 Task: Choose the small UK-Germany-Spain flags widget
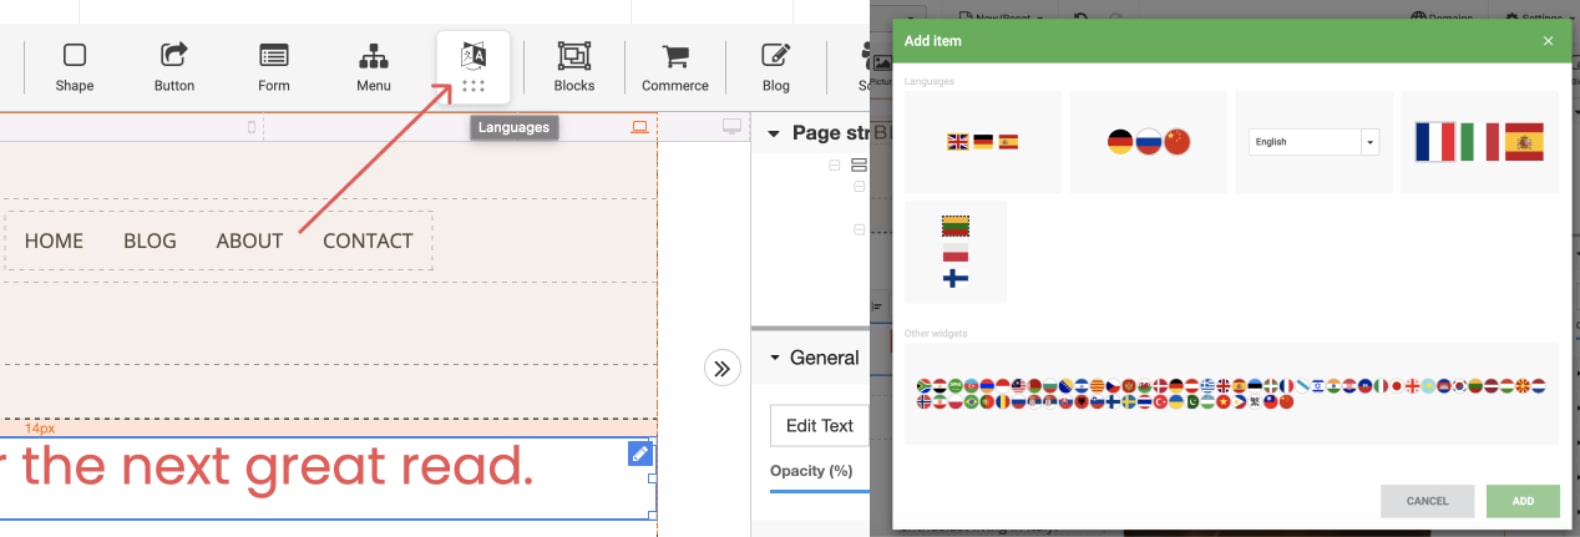(x=983, y=142)
